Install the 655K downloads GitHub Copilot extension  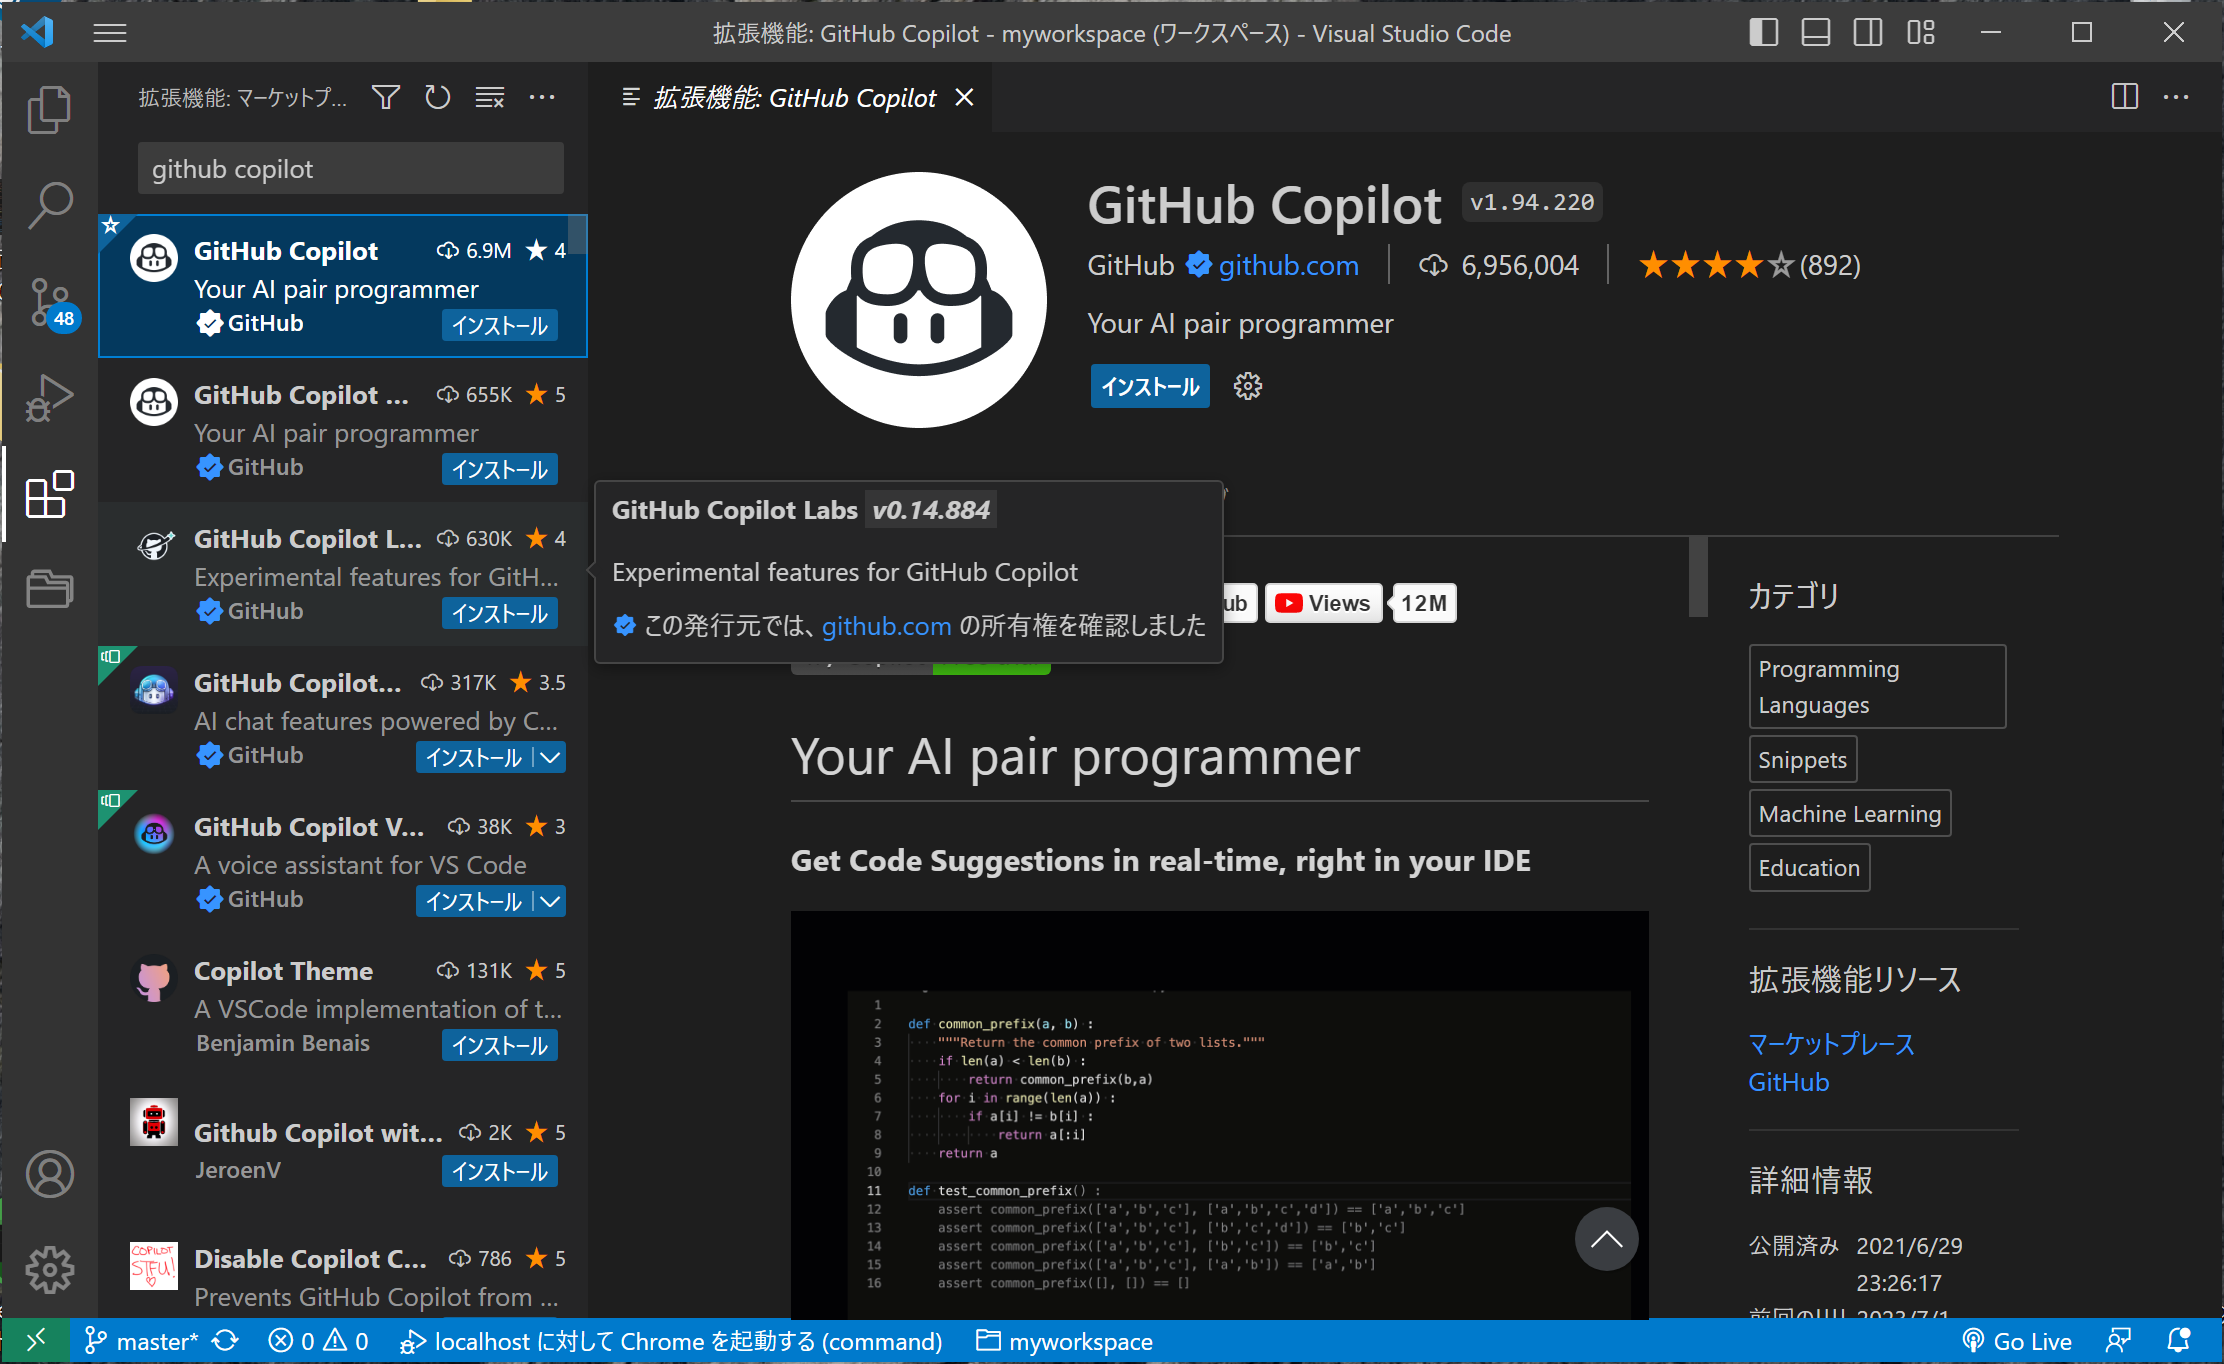[500, 469]
